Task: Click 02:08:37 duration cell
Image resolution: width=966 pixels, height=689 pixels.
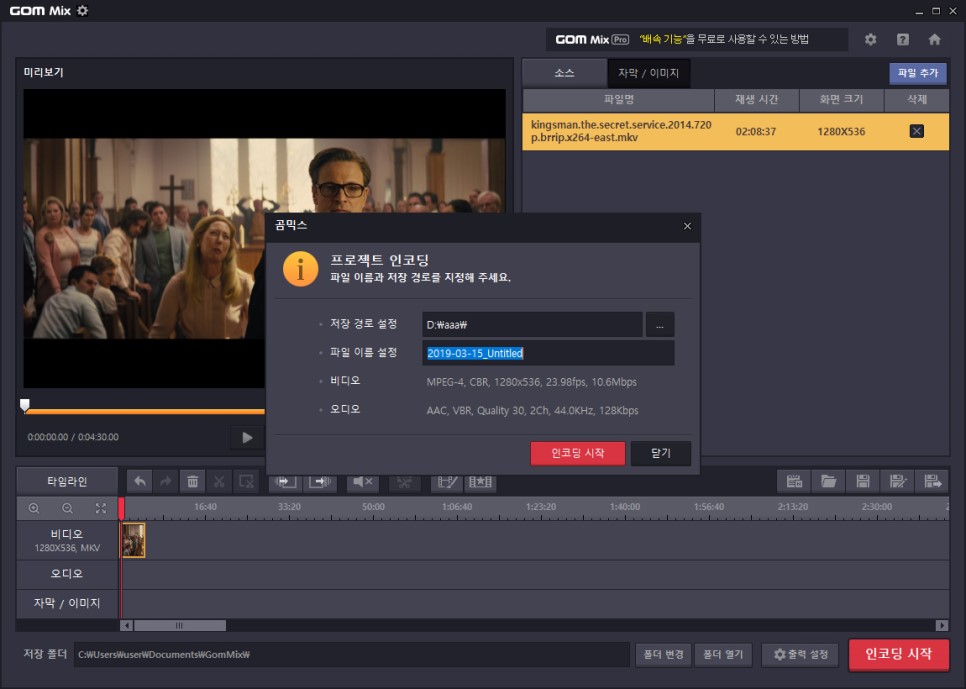Action: click(x=756, y=131)
